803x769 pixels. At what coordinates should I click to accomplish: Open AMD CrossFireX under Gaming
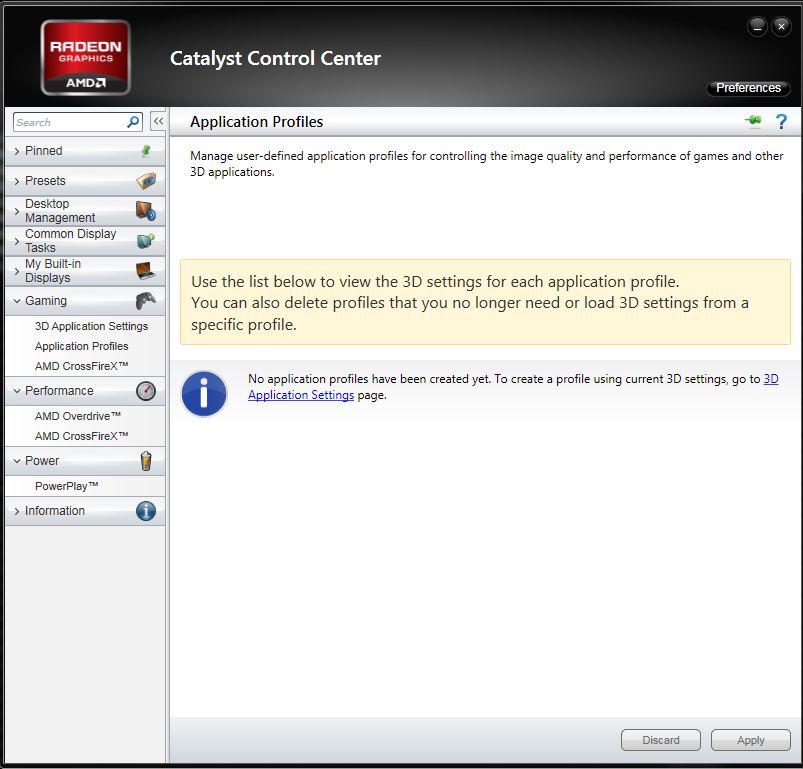(x=81, y=366)
